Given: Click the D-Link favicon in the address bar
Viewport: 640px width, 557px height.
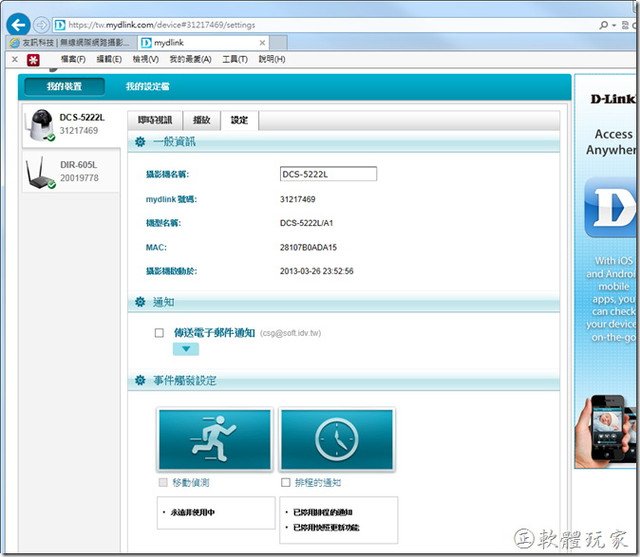Looking at the screenshot, I should pos(60,25).
